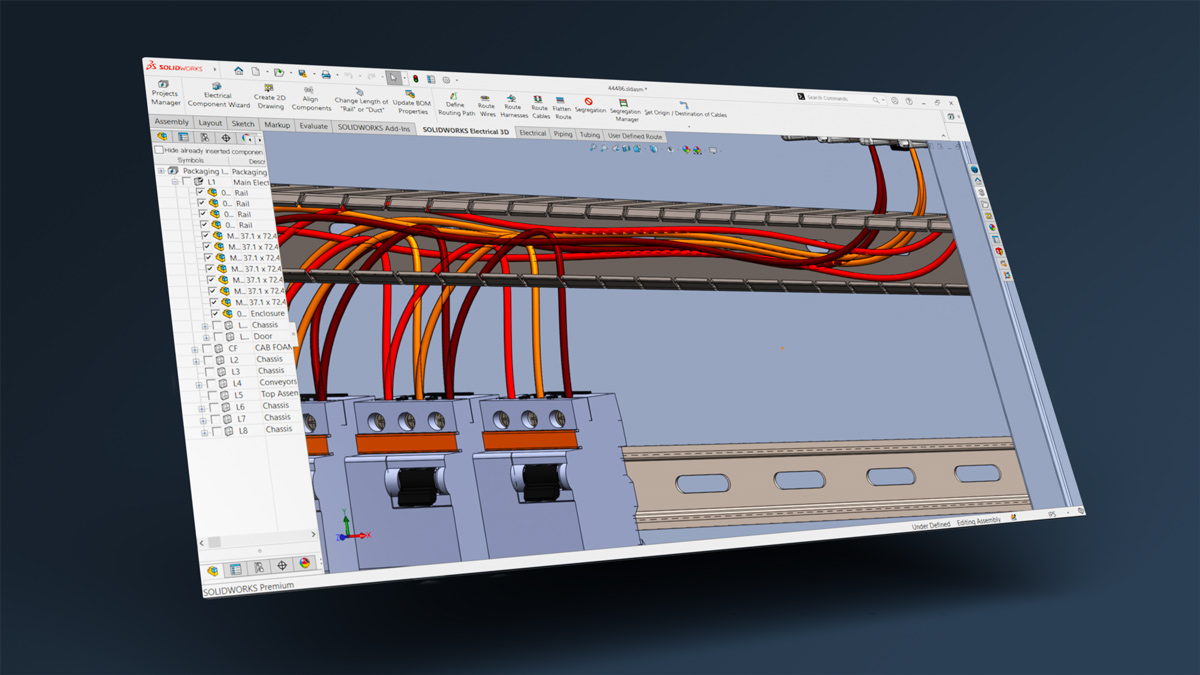Open the Piping tab
1200x675 pixels.
563,133
